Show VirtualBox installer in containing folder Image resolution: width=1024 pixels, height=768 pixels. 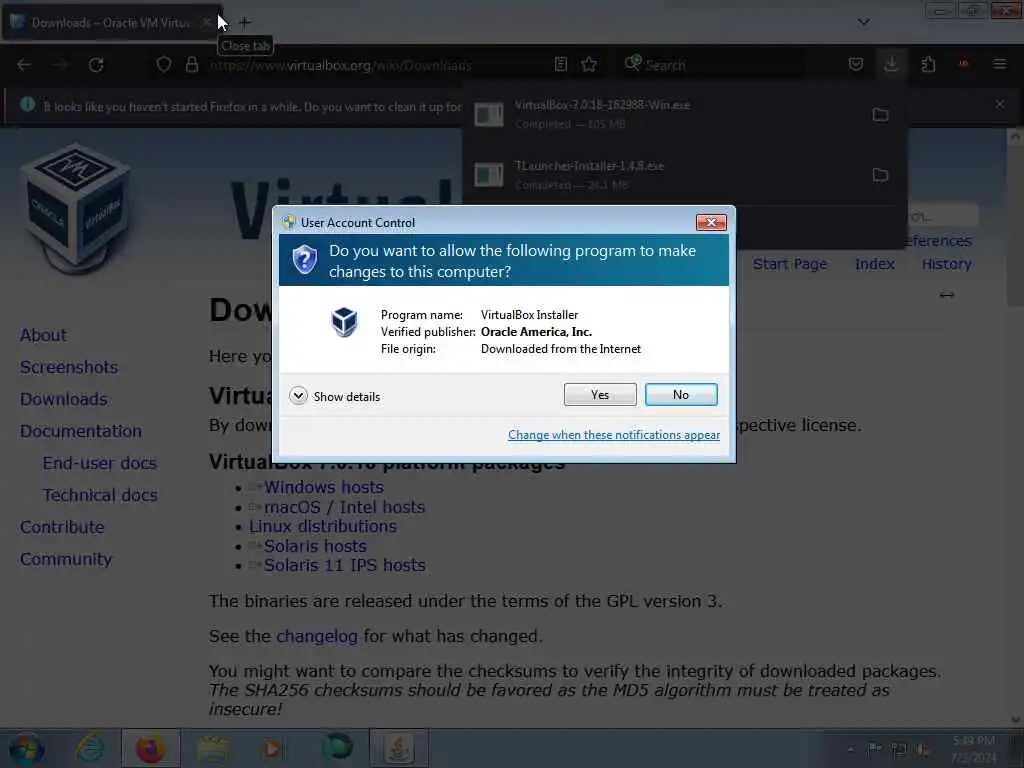(880, 114)
